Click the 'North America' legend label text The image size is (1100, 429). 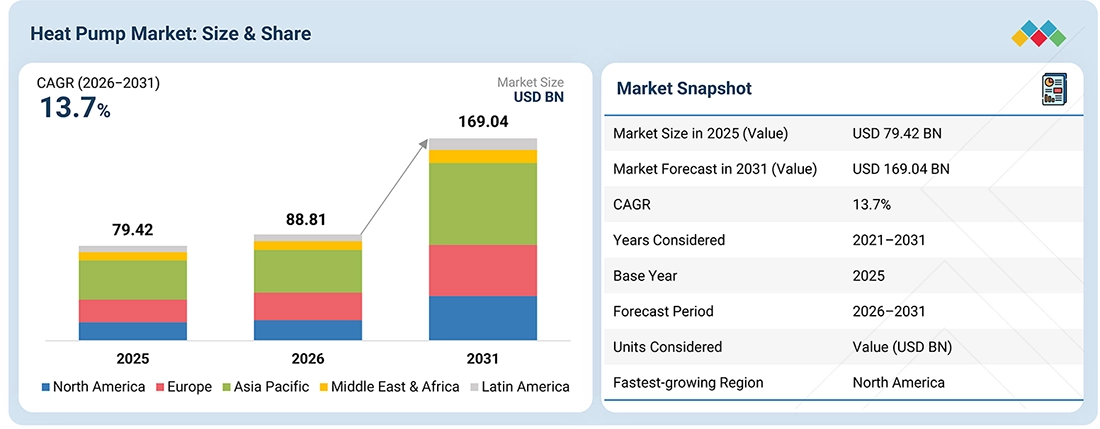pos(100,387)
